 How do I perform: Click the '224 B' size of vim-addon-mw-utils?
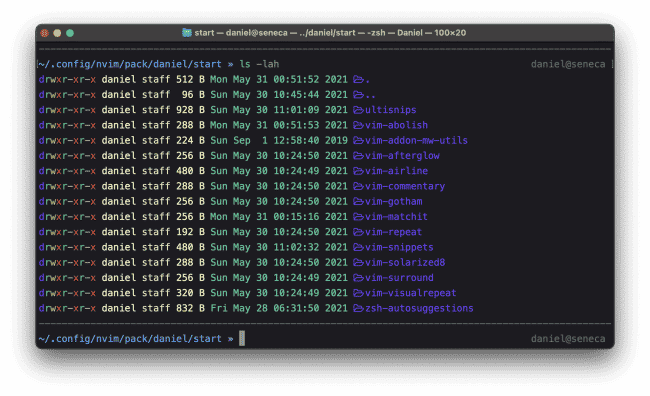pyautogui.click(x=190, y=141)
